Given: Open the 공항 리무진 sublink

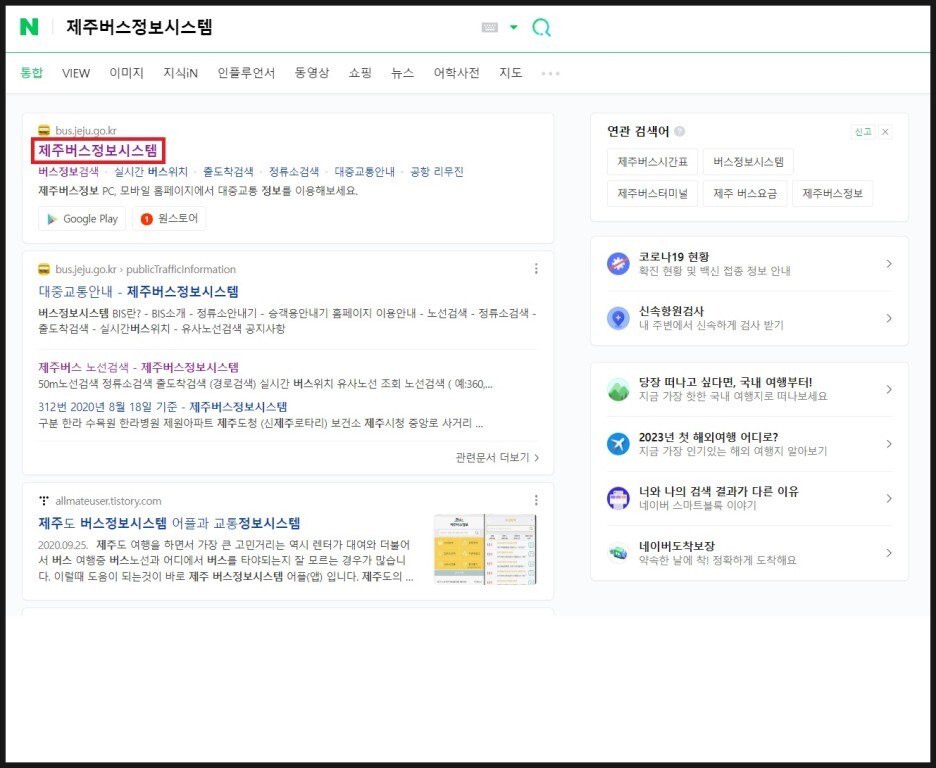Looking at the screenshot, I should point(436,172).
